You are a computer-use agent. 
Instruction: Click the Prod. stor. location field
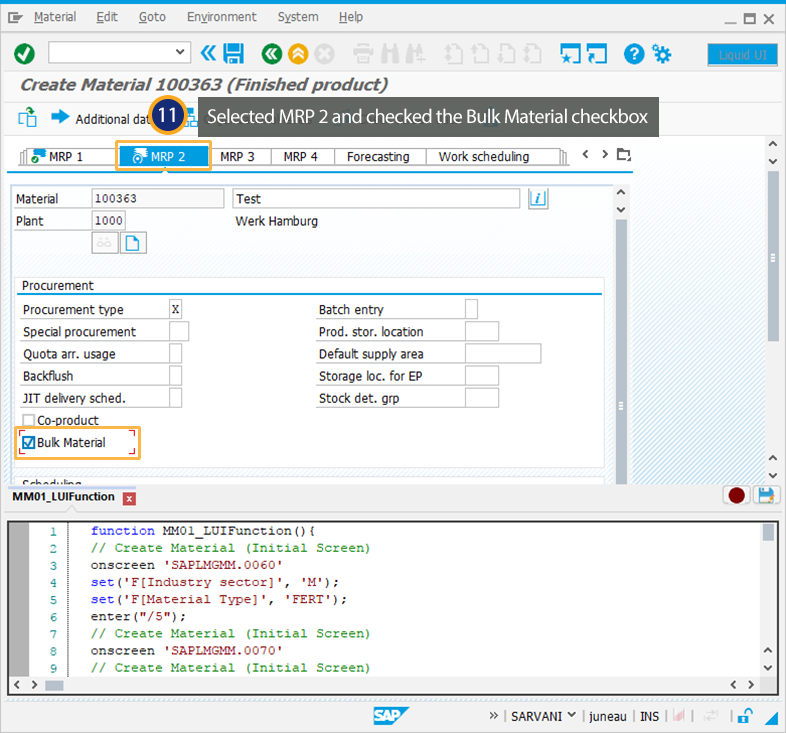482,331
